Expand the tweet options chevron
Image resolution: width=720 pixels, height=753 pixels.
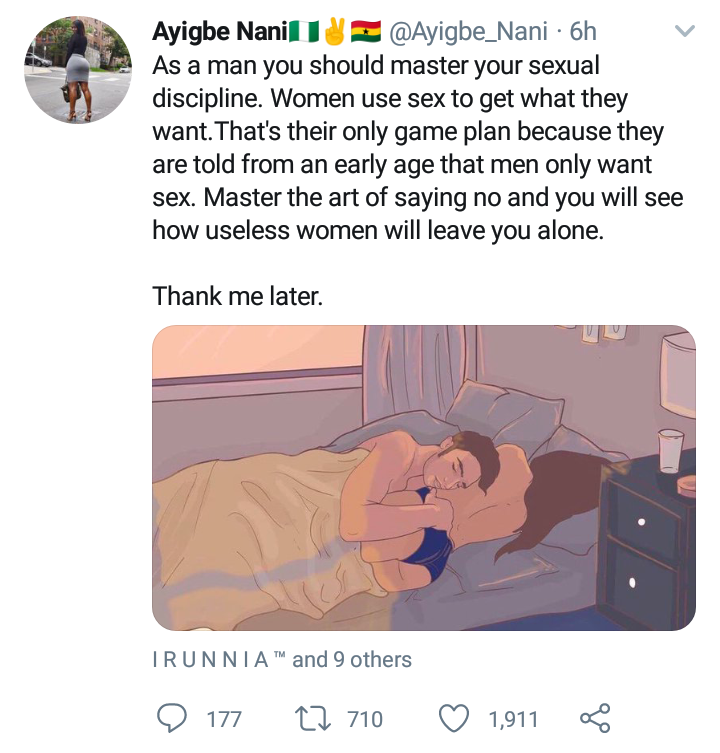pyautogui.click(x=684, y=31)
